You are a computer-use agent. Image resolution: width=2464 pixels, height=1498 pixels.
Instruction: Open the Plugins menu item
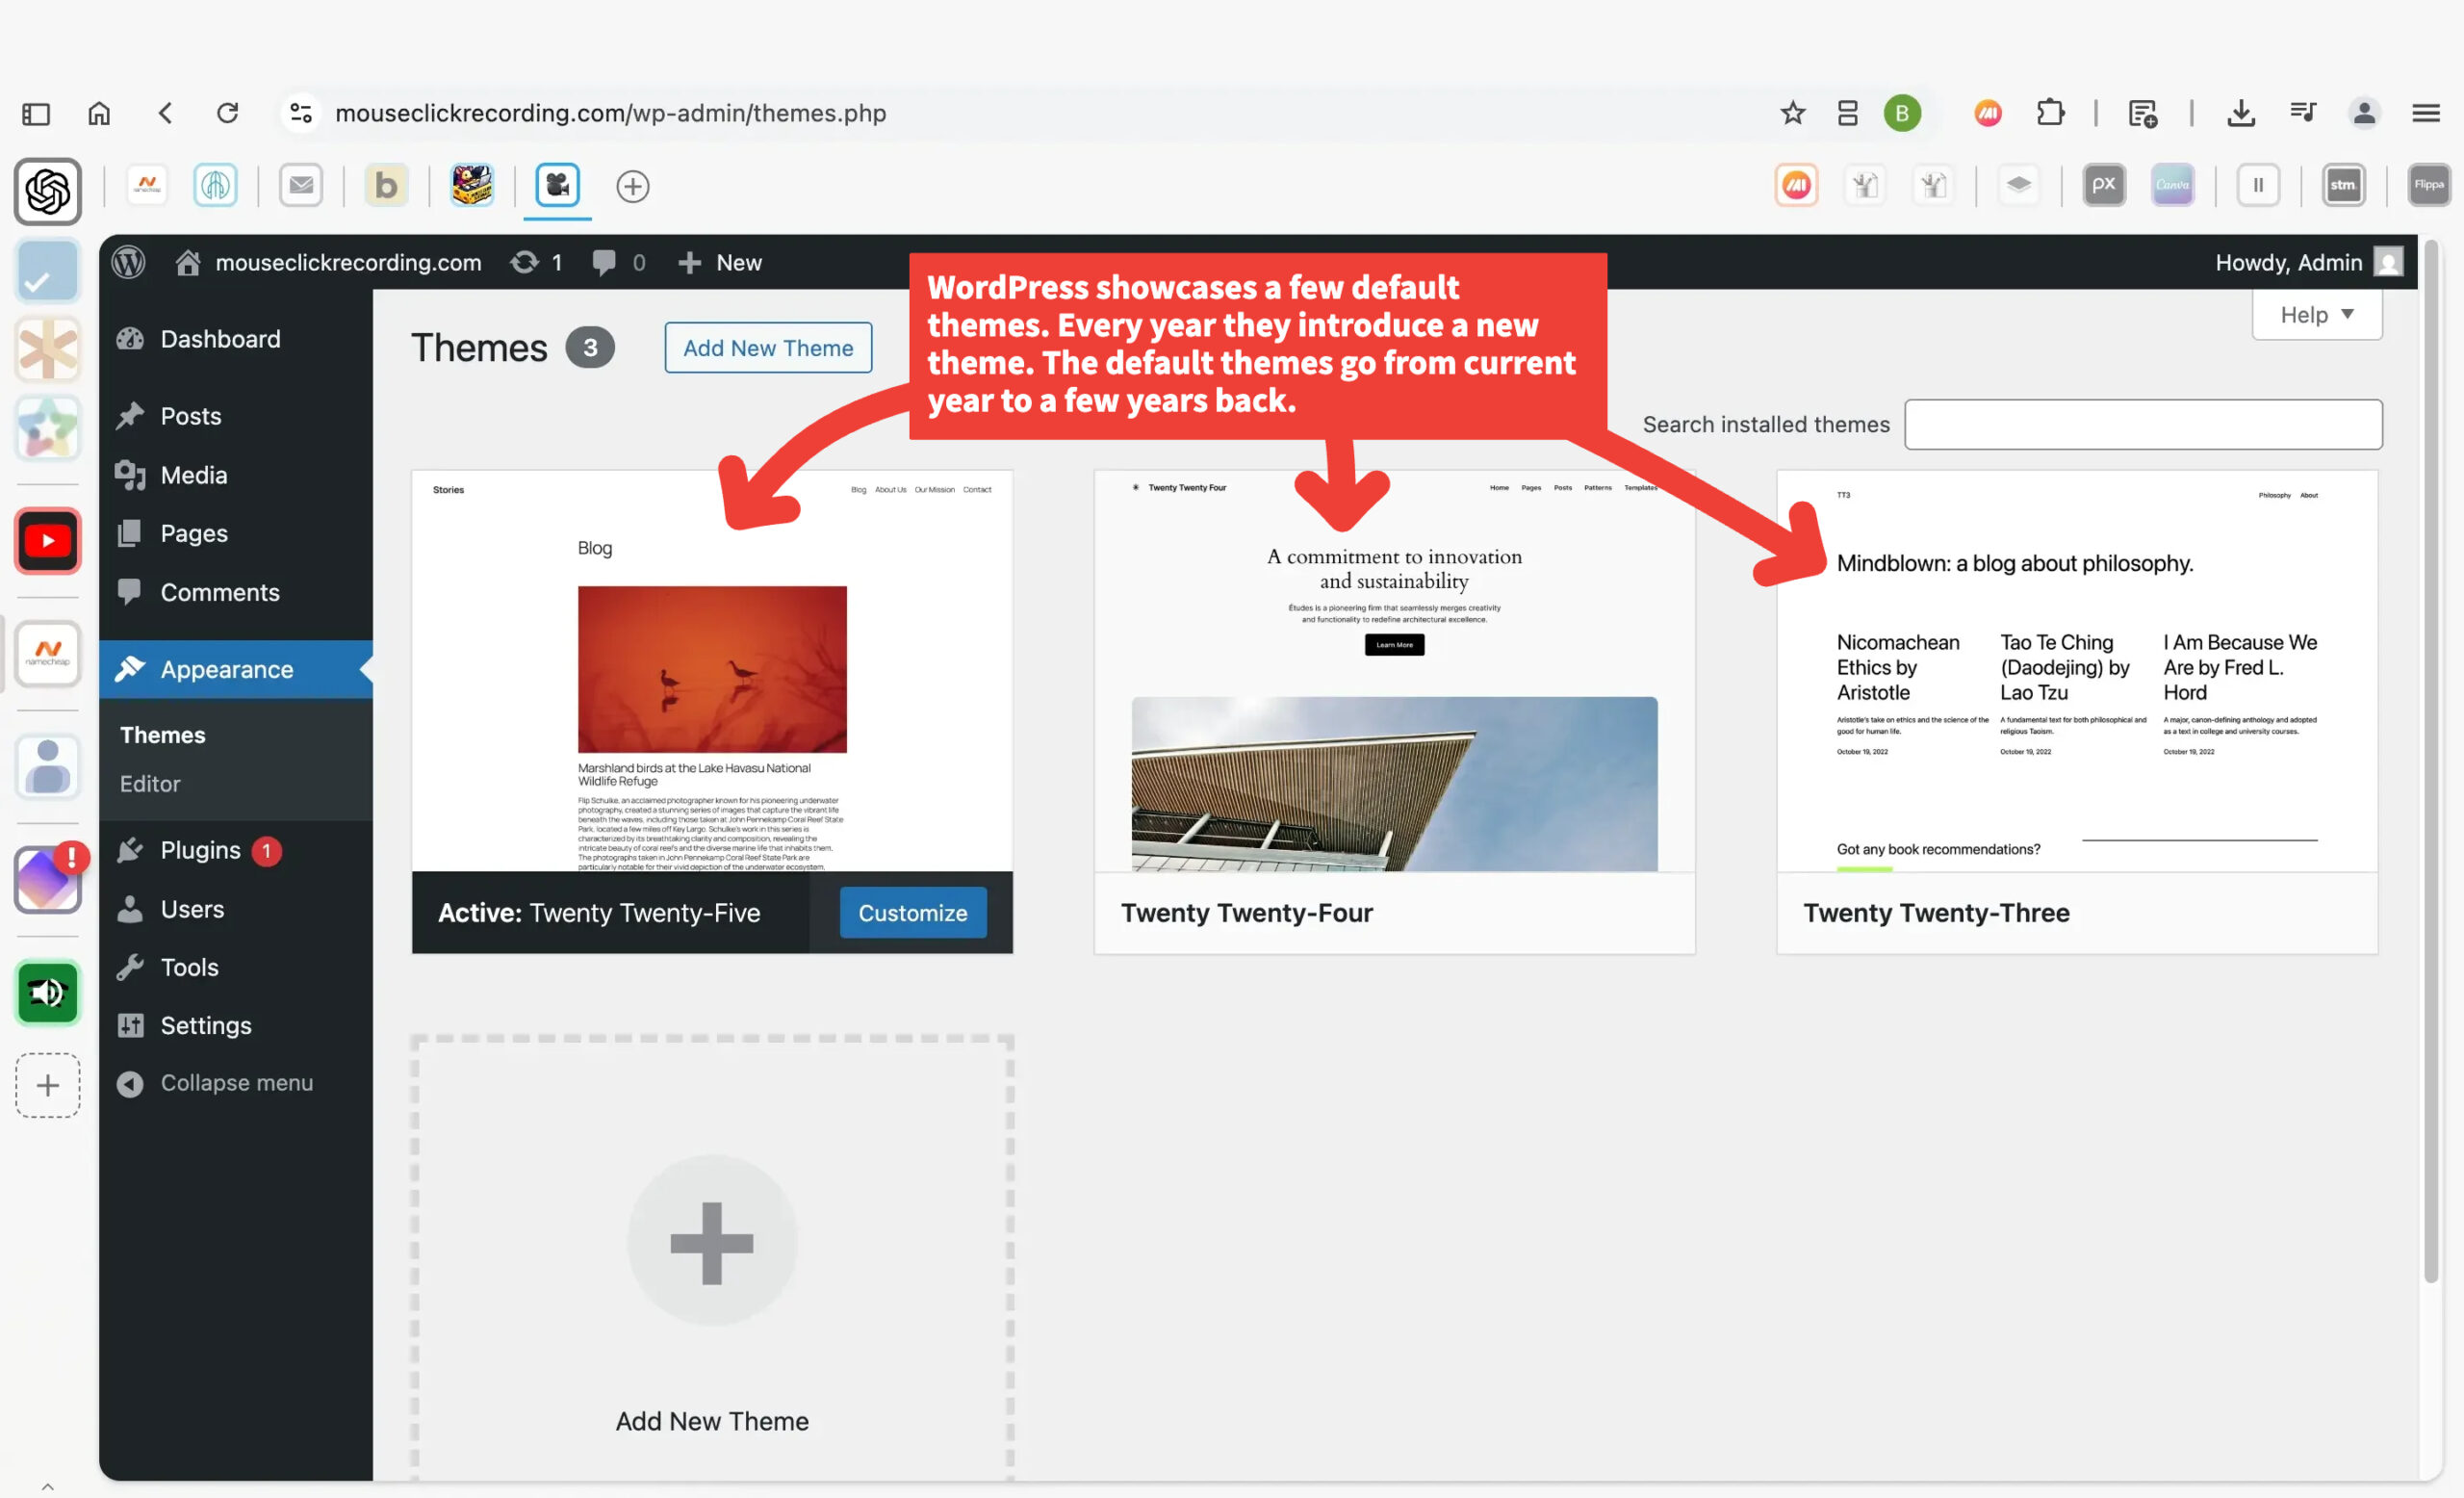[200, 850]
